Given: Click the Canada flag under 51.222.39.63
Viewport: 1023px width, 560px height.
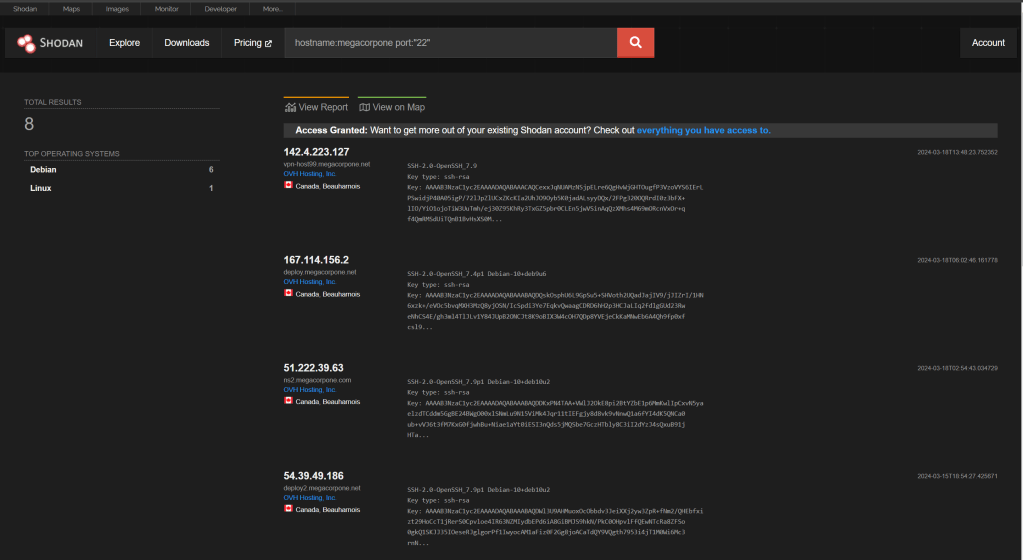Looking at the screenshot, I should tap(288, 401).
